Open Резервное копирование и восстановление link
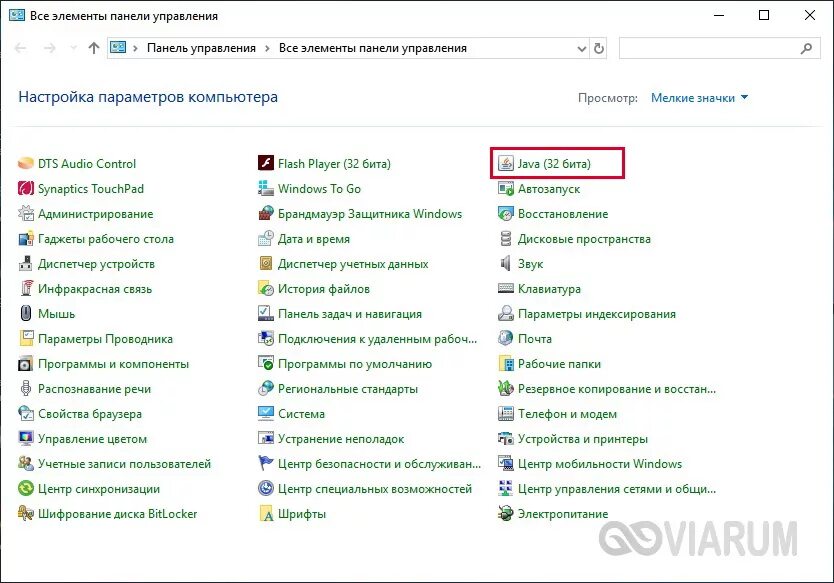834x583 pixels. pos(617,389)
